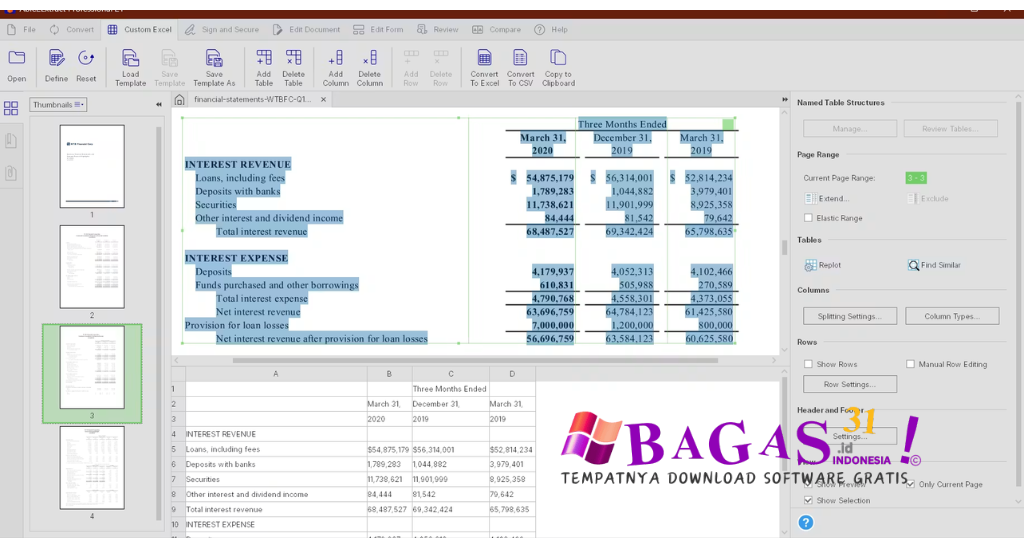
Task: Click the Row Settings button
Action: (850, 384)
